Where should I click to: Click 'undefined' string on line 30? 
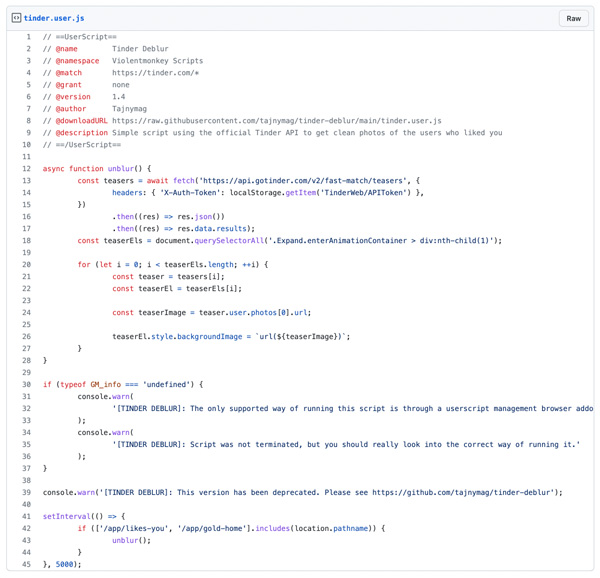click(x=168, y=384)
